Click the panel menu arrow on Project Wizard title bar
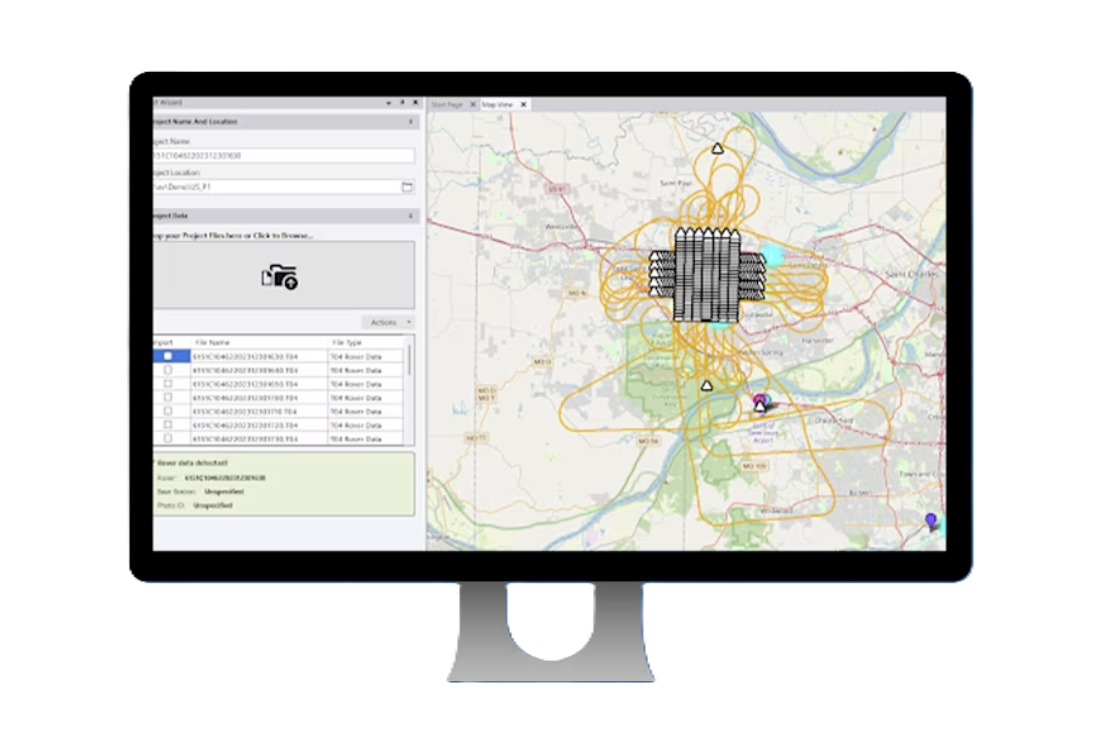This screenshot has width=1105, height=750. pos(388,101)
